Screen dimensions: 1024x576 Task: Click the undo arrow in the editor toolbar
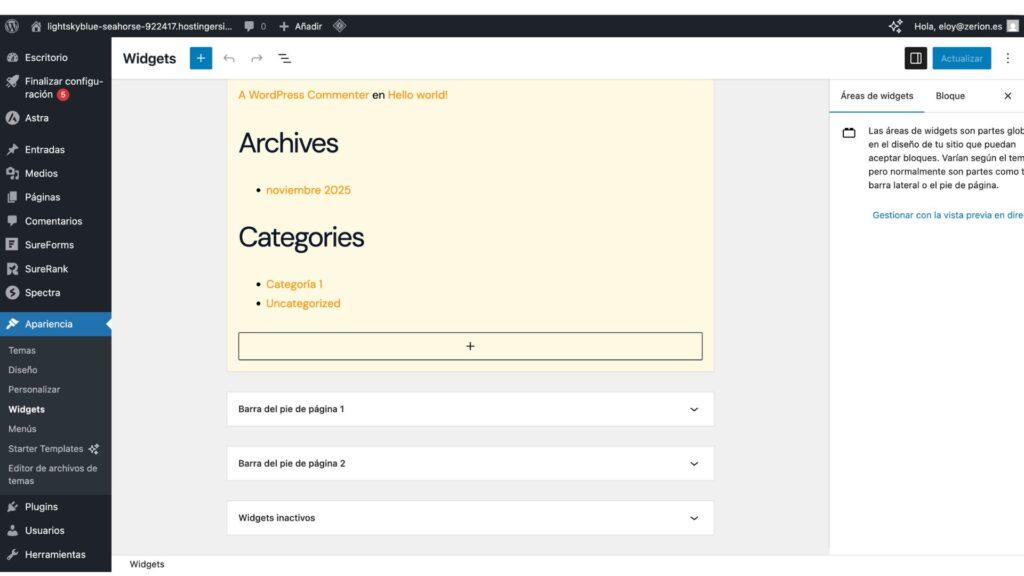(x=229, y=58)
